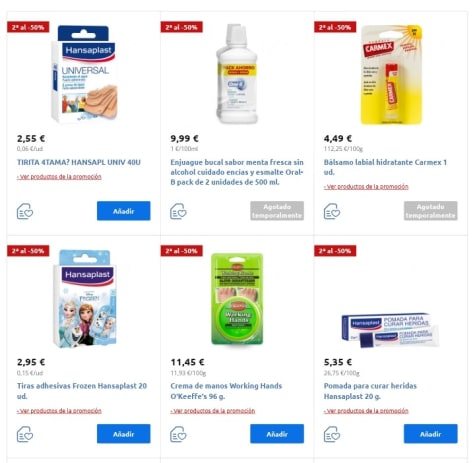Save Hansaplast pomada to wishlist icon

click(332, 434)
